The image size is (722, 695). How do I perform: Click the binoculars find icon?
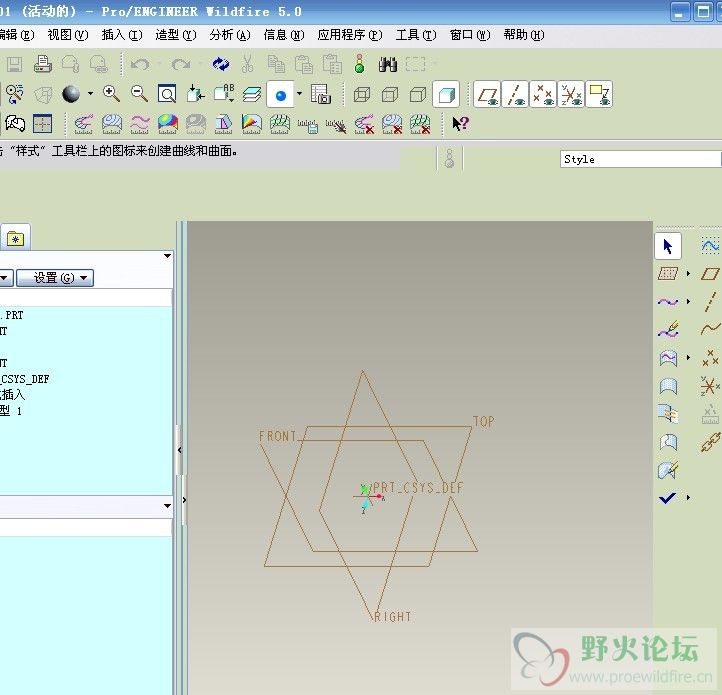tap(388, 64)
